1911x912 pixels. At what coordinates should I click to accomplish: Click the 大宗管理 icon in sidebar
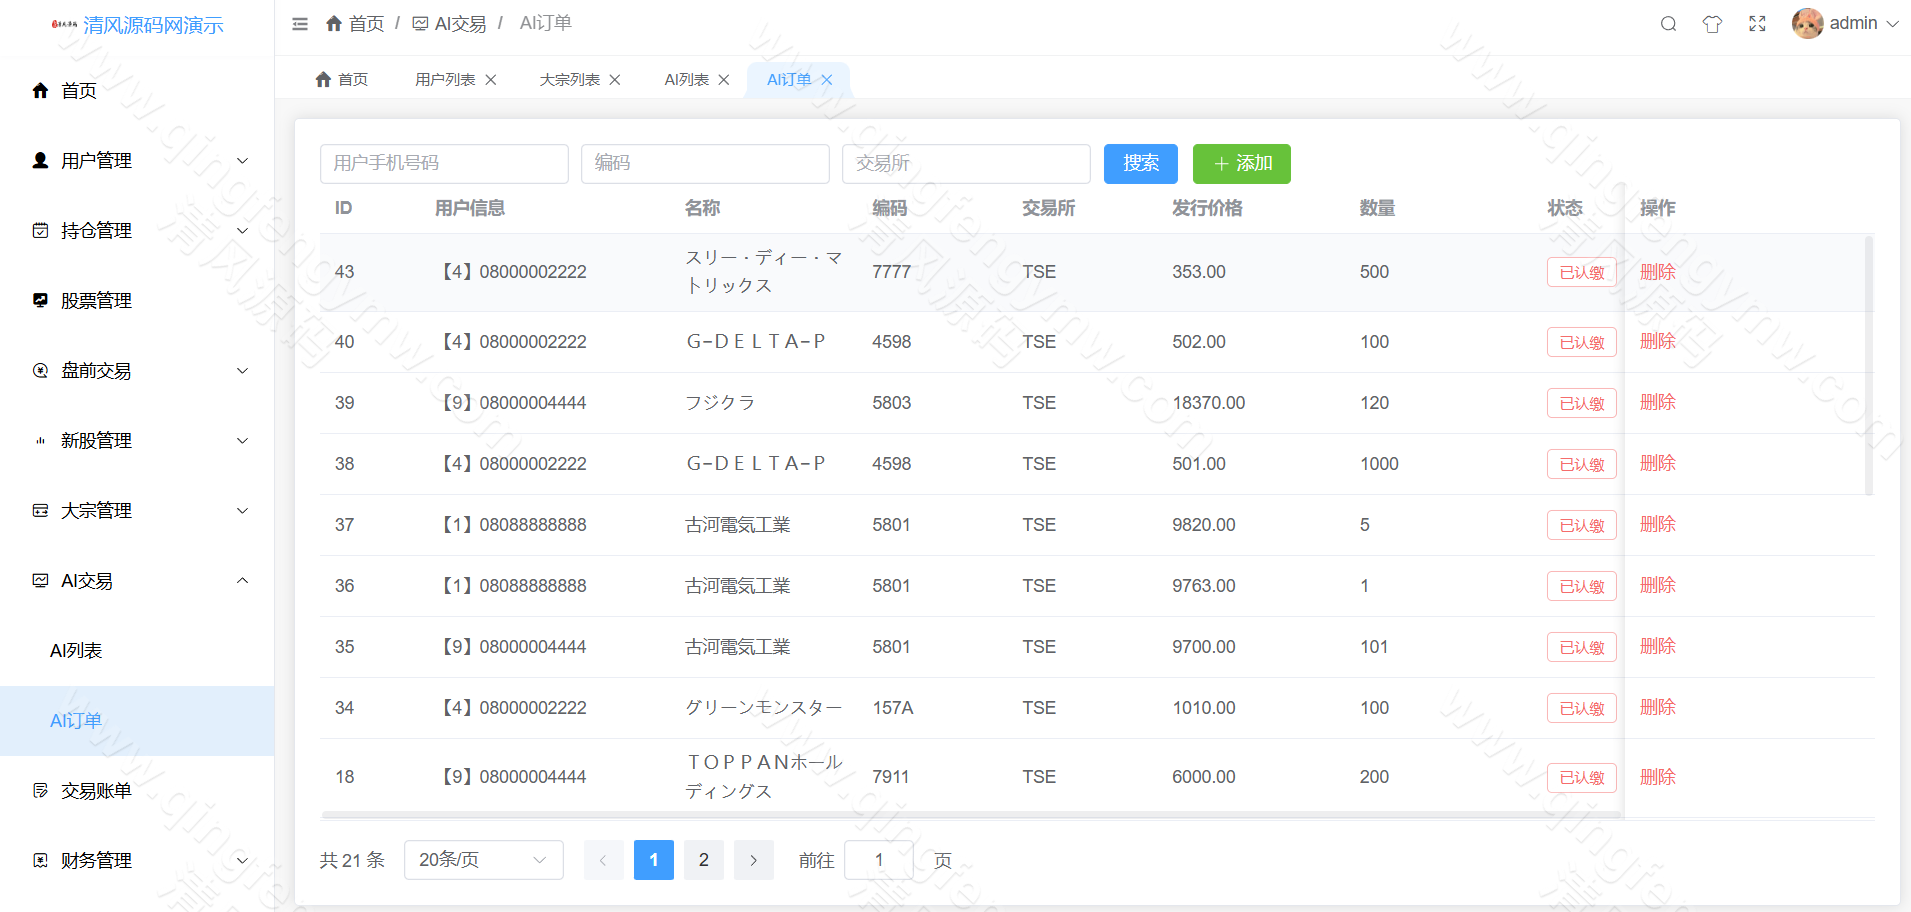[40, 510]
